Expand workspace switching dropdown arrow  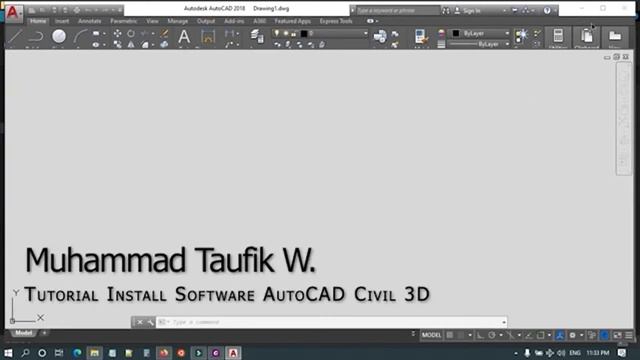(x=581, y=335)
